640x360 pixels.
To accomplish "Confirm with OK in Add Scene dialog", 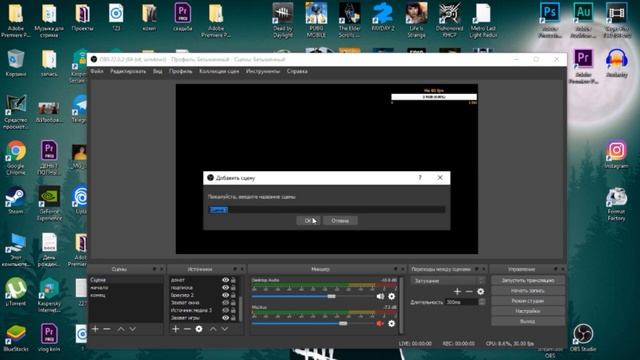I will click(308, 220).
